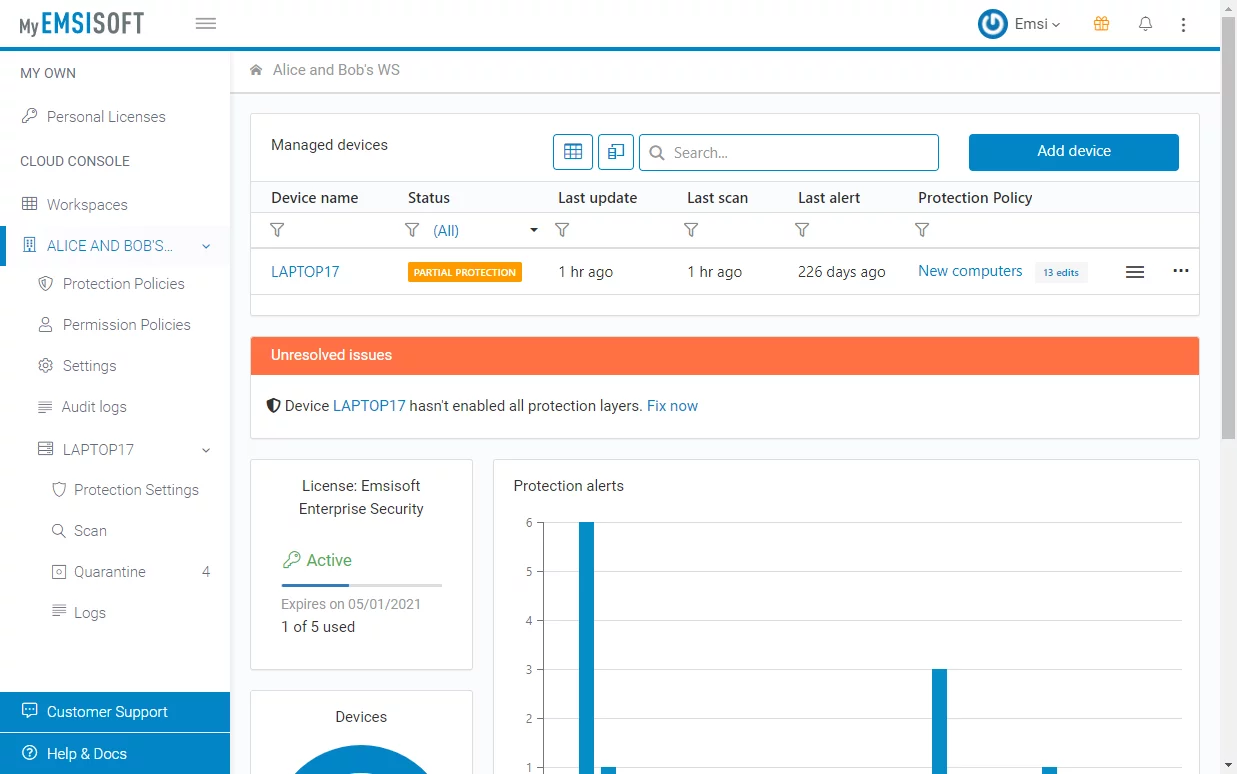Click the filter icon under Device name

278,230
